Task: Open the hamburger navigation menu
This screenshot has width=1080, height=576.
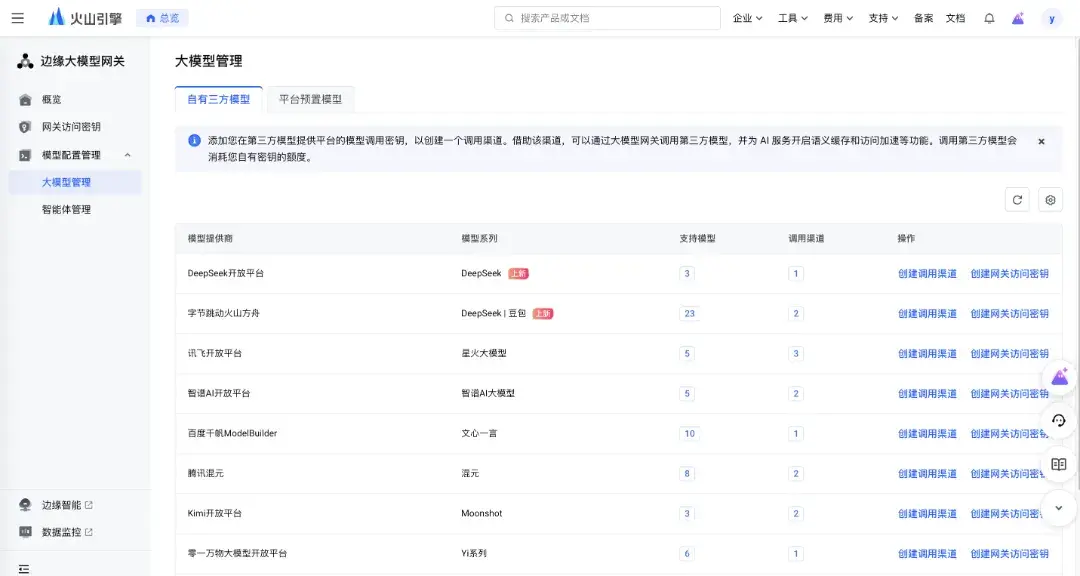Action: [x=18, y=18]
